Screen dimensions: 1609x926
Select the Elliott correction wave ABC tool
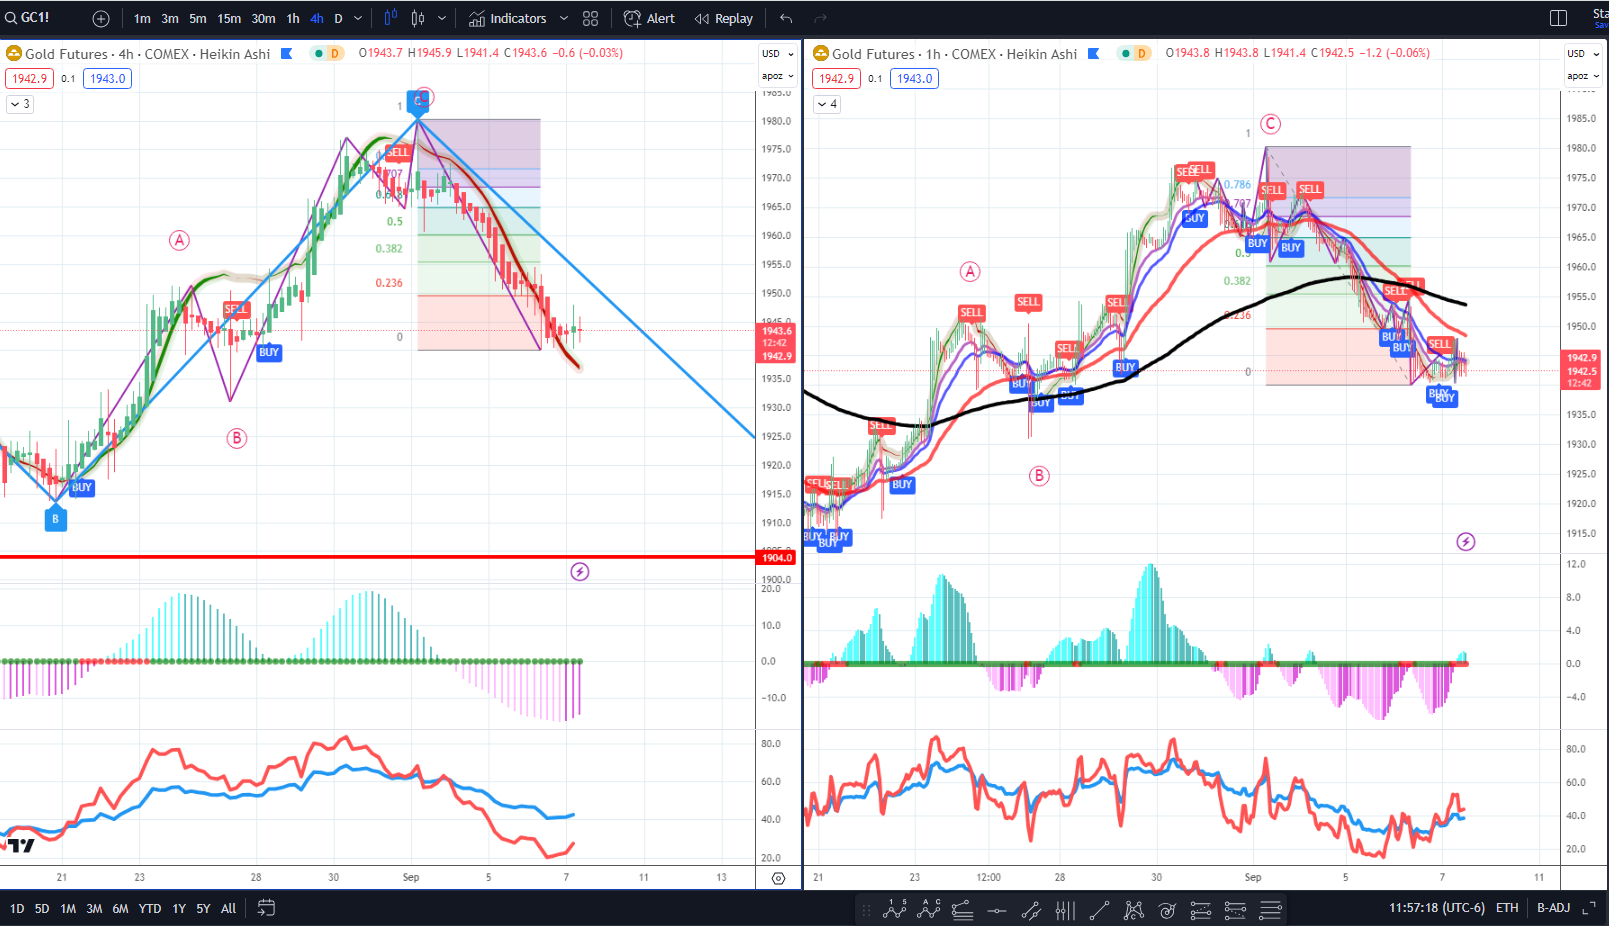929,909
